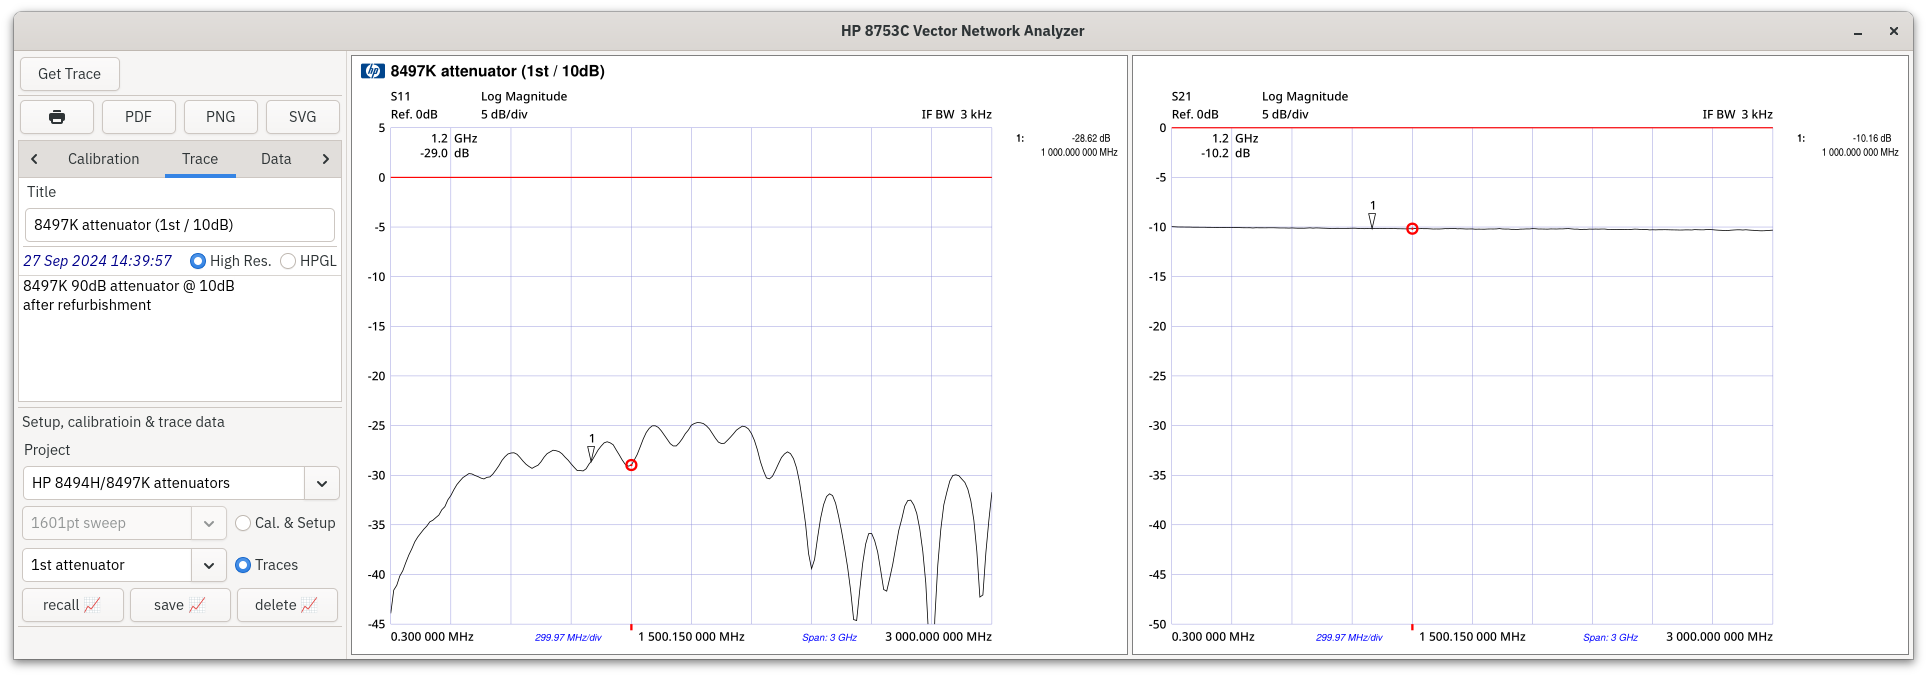Expand the Project dropdown list
The height and width of the screenshot is (676, 1927).
click(x=321, y=483)
